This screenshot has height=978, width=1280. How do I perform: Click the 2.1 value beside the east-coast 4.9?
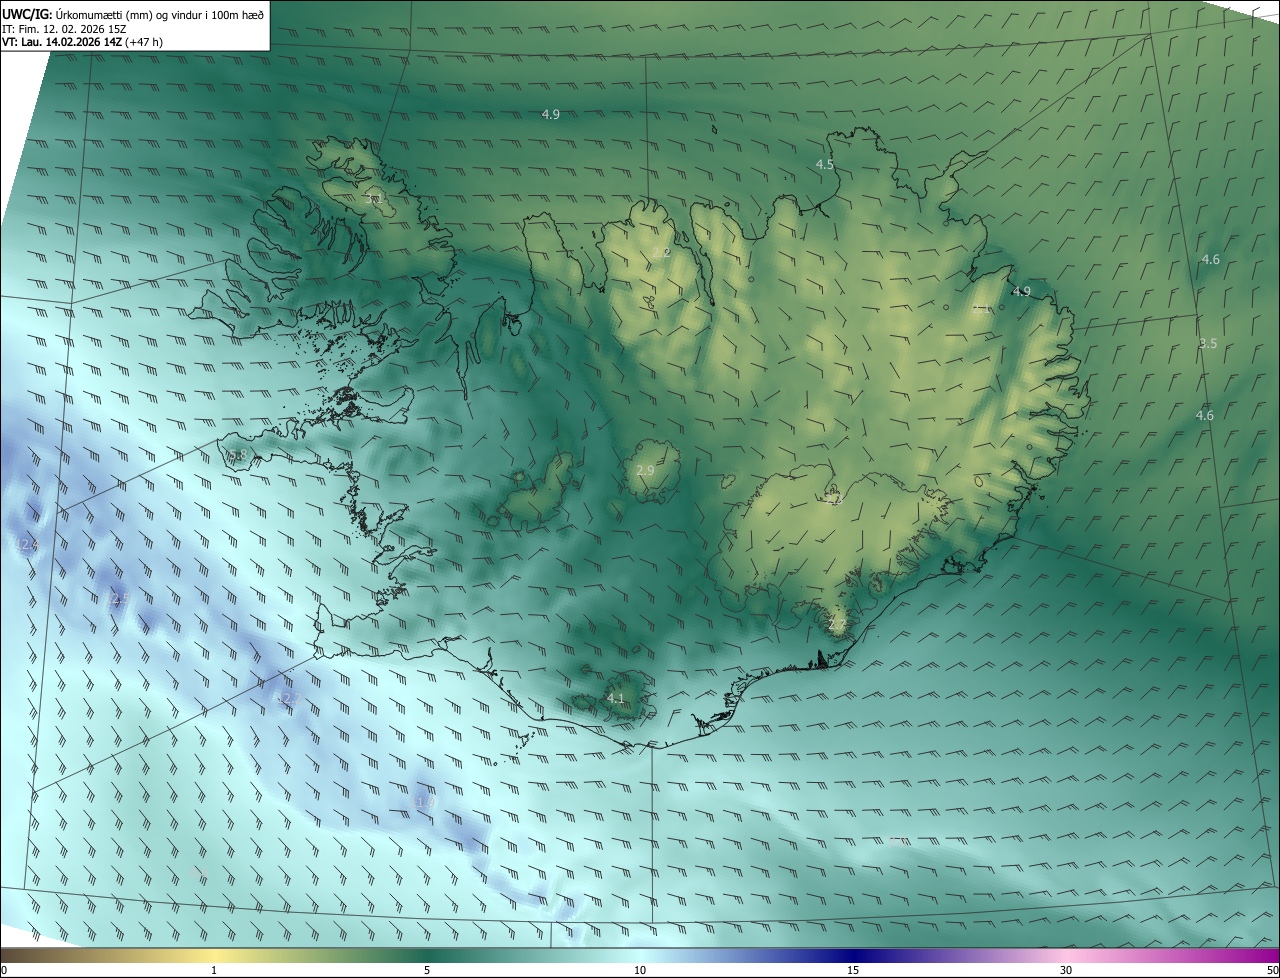[x=982, y=309]
